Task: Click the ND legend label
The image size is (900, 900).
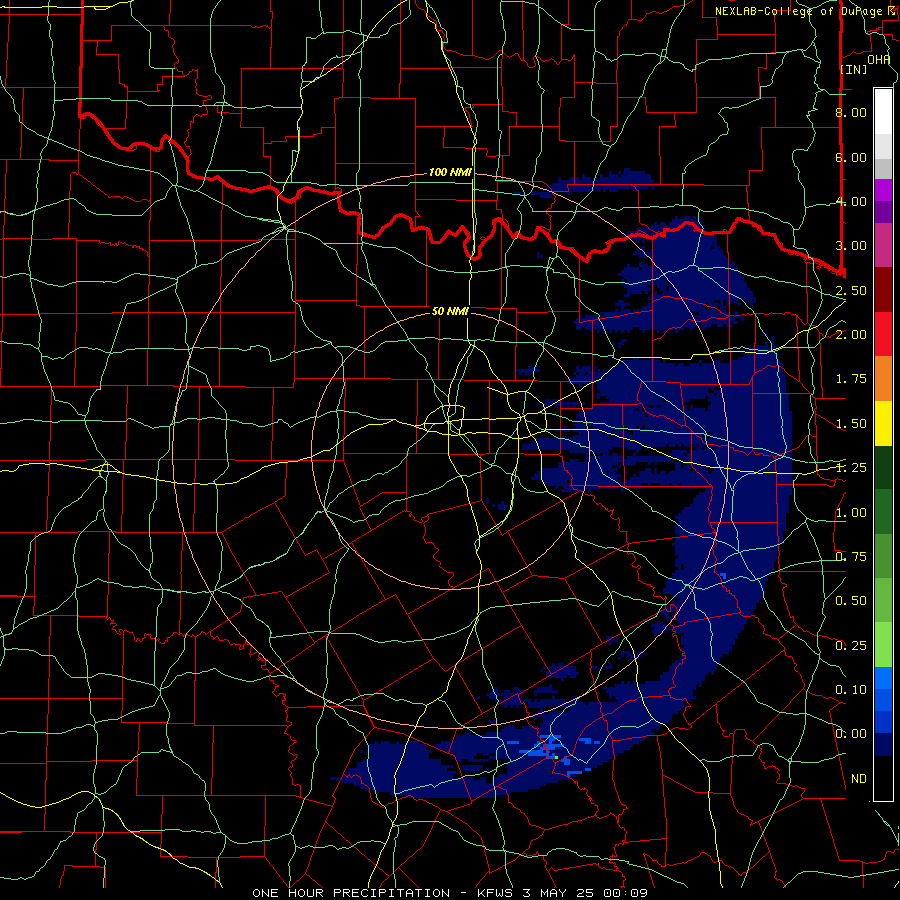Action: (x=859, y=779)
